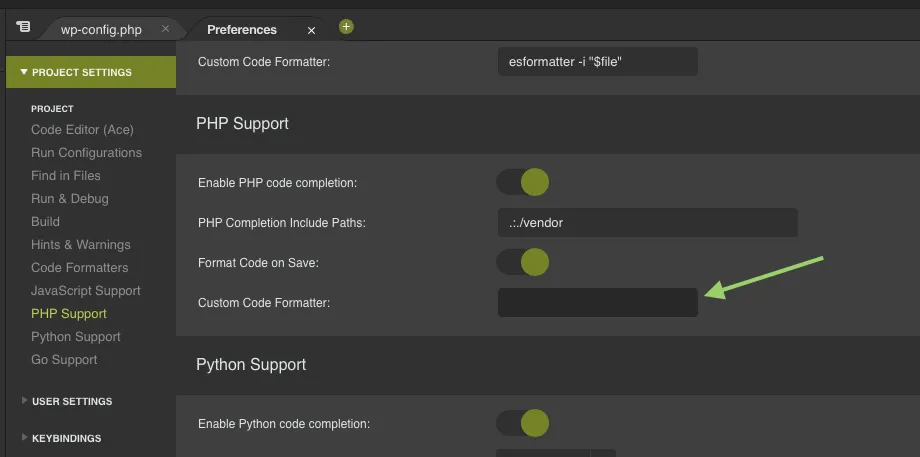Close the wp-config.php tab
This screenshot has width=920, height=457.
click(165, 29)
